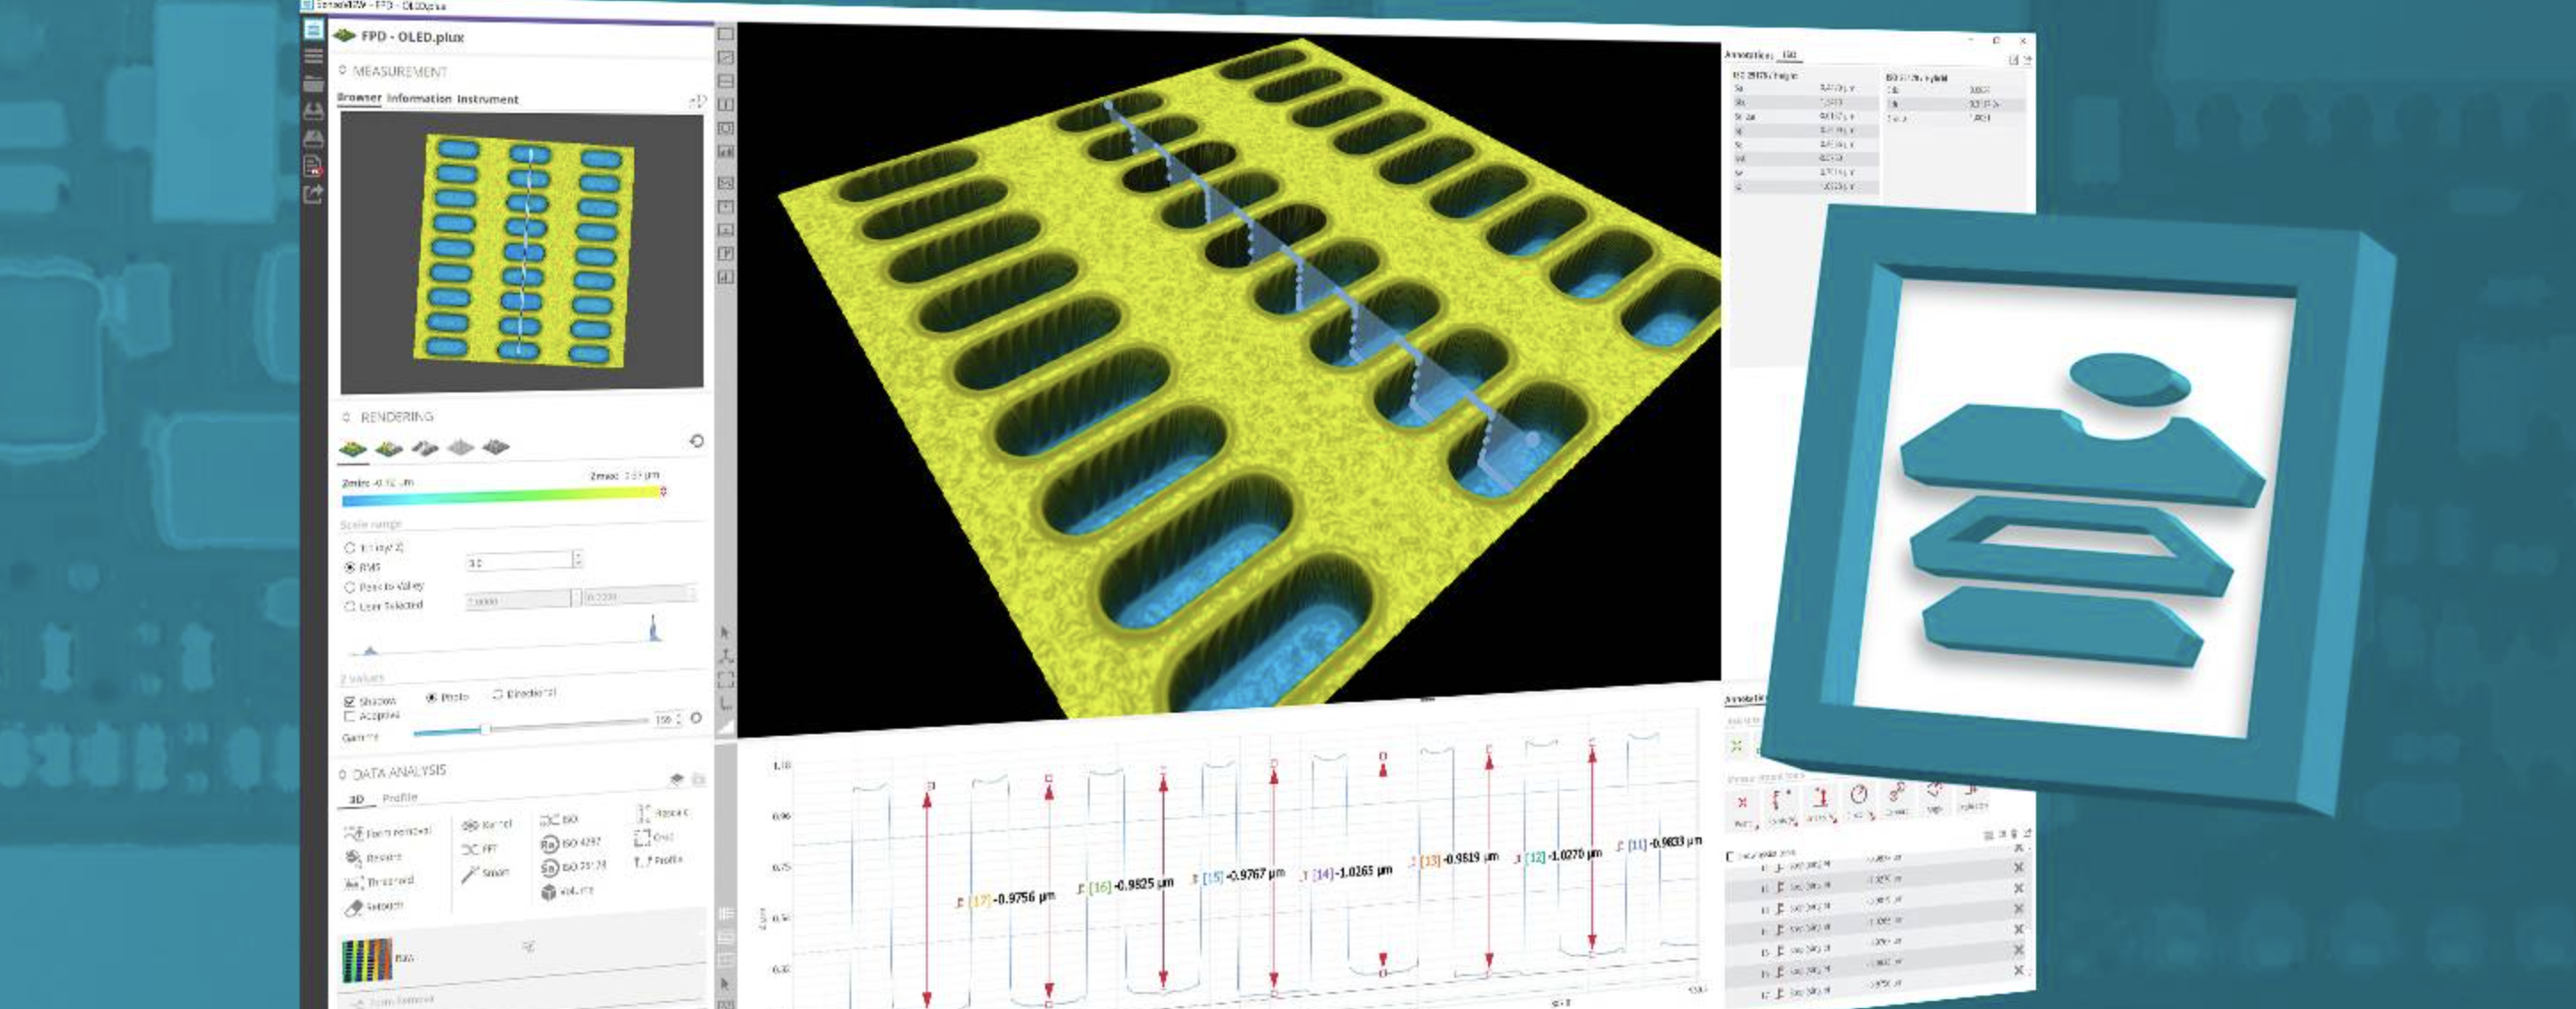Apply the Restore operator
Viewport: 2576px width, 1009px height.
[x=373, y=857]
